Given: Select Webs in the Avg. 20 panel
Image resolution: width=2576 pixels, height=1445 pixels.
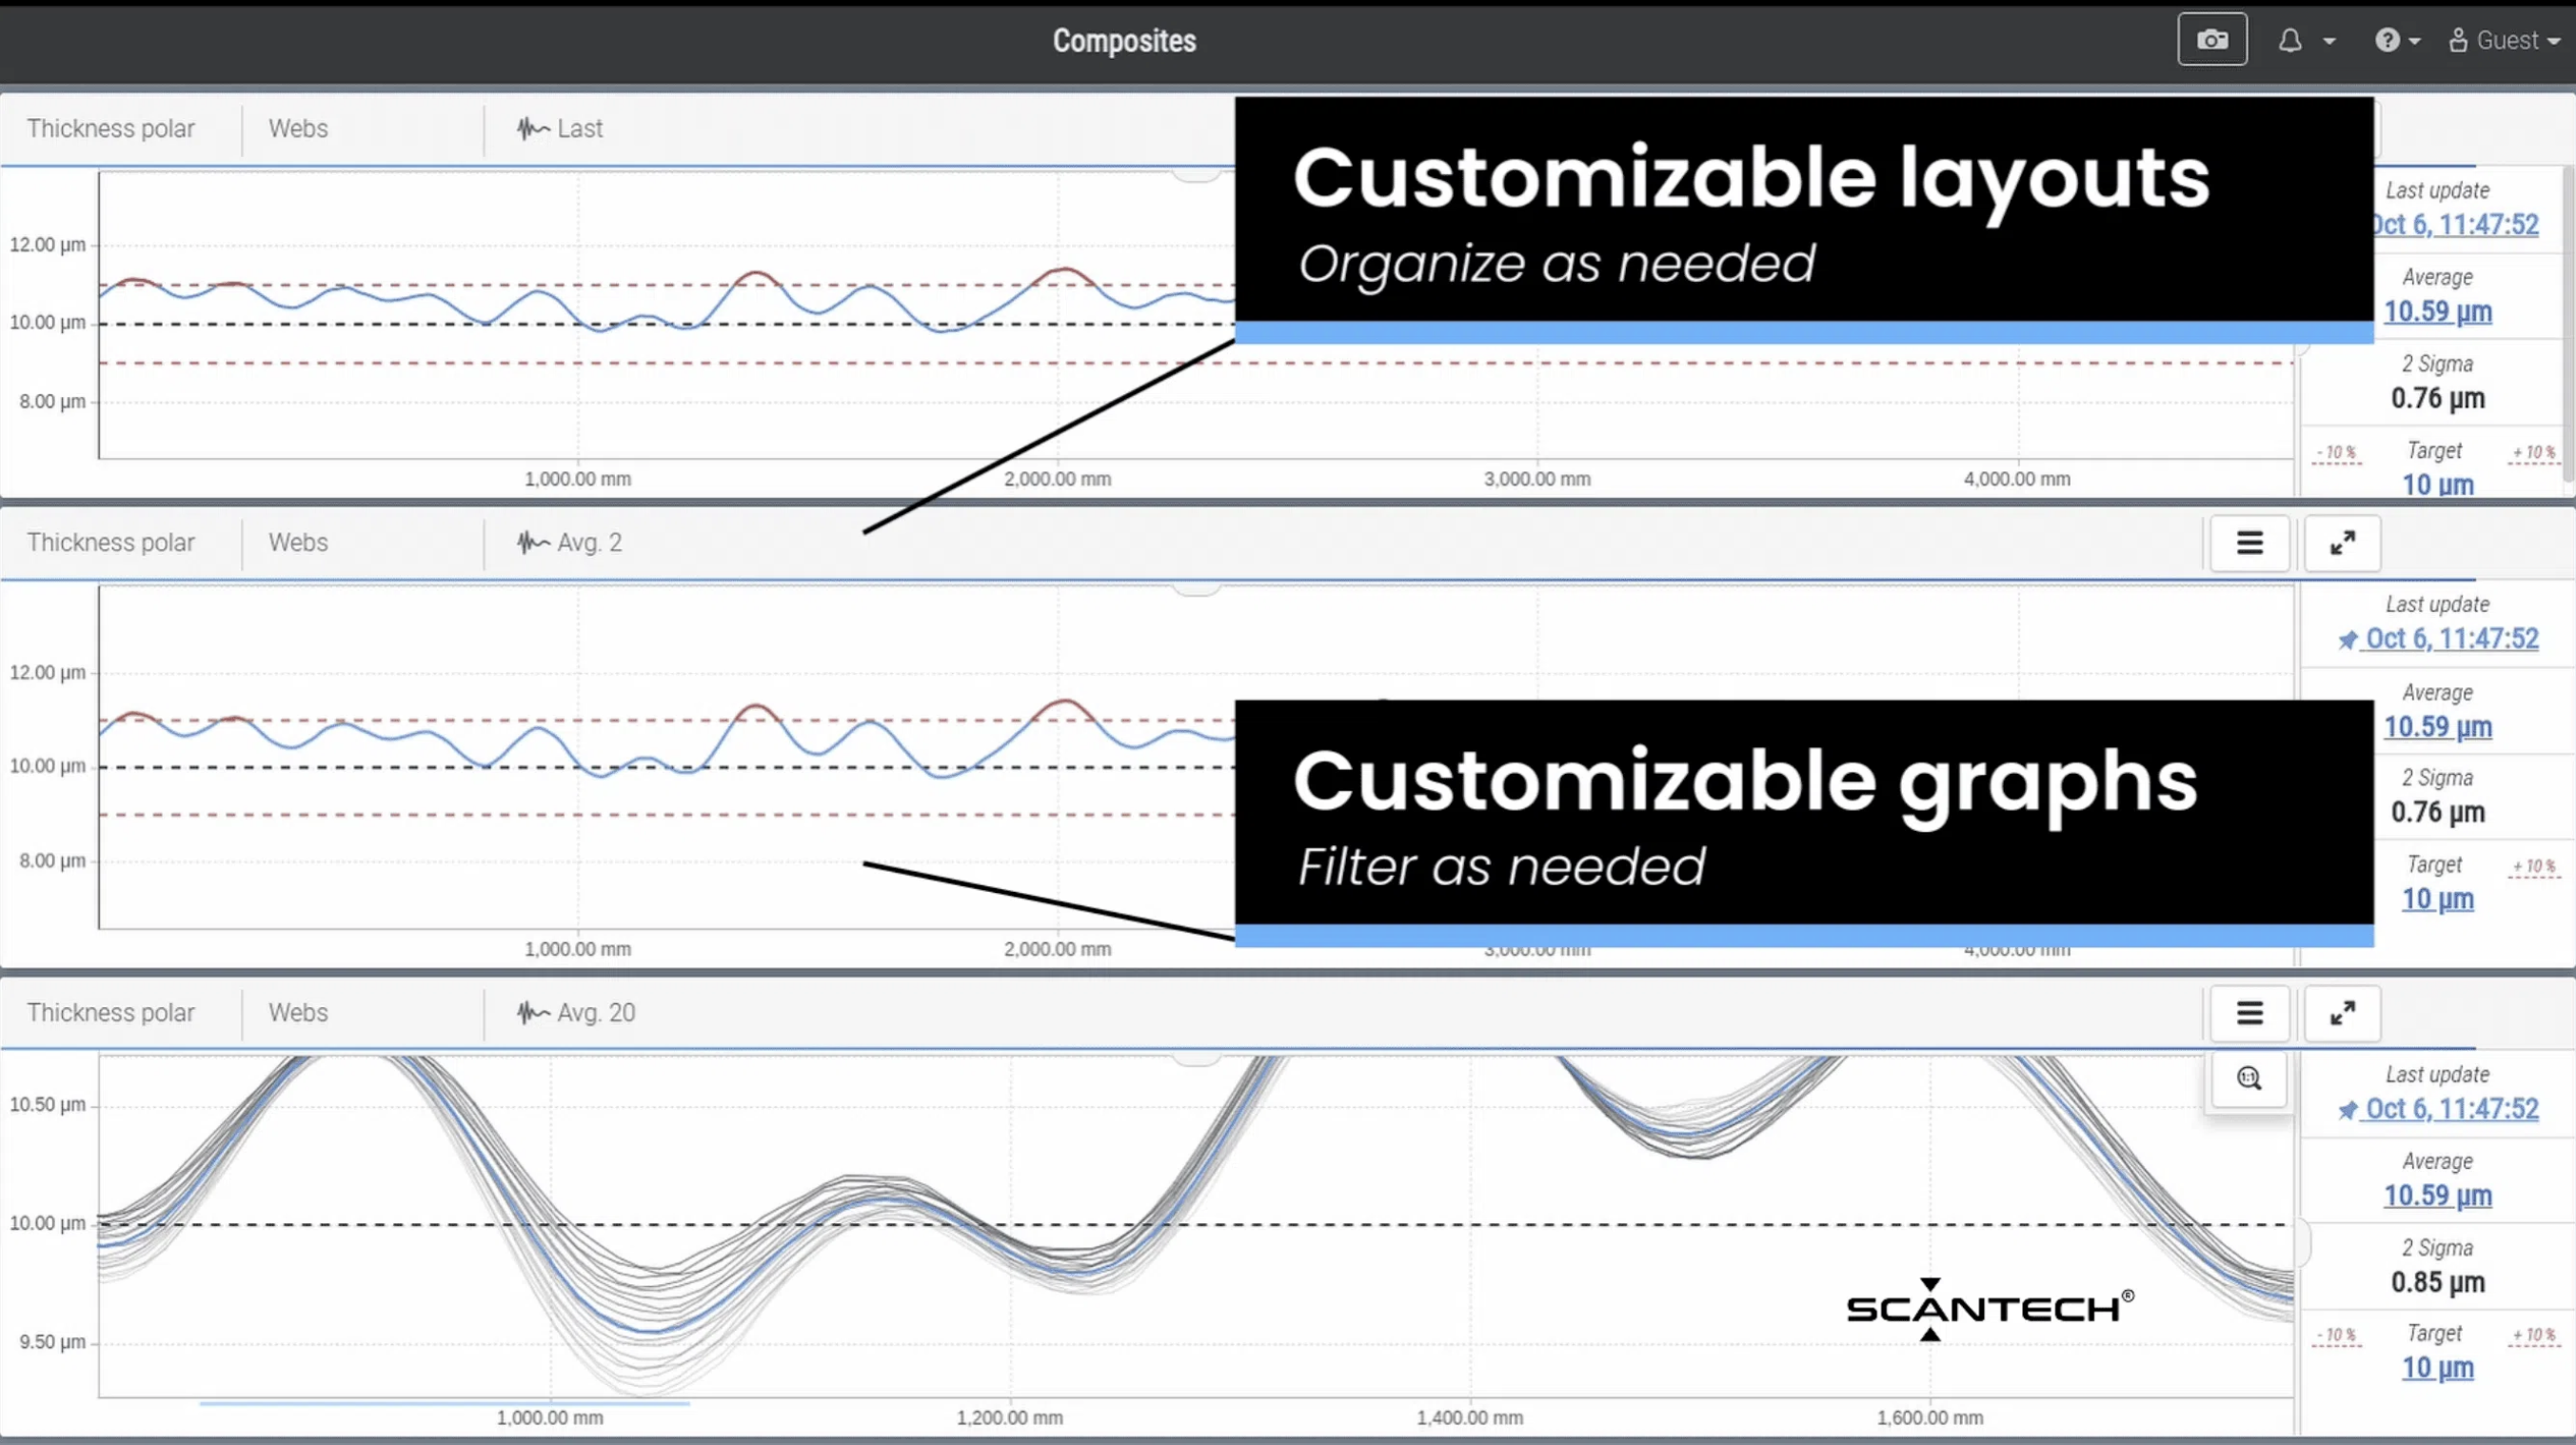Looking at the screenshot, I should click(x=298, y=1013).
